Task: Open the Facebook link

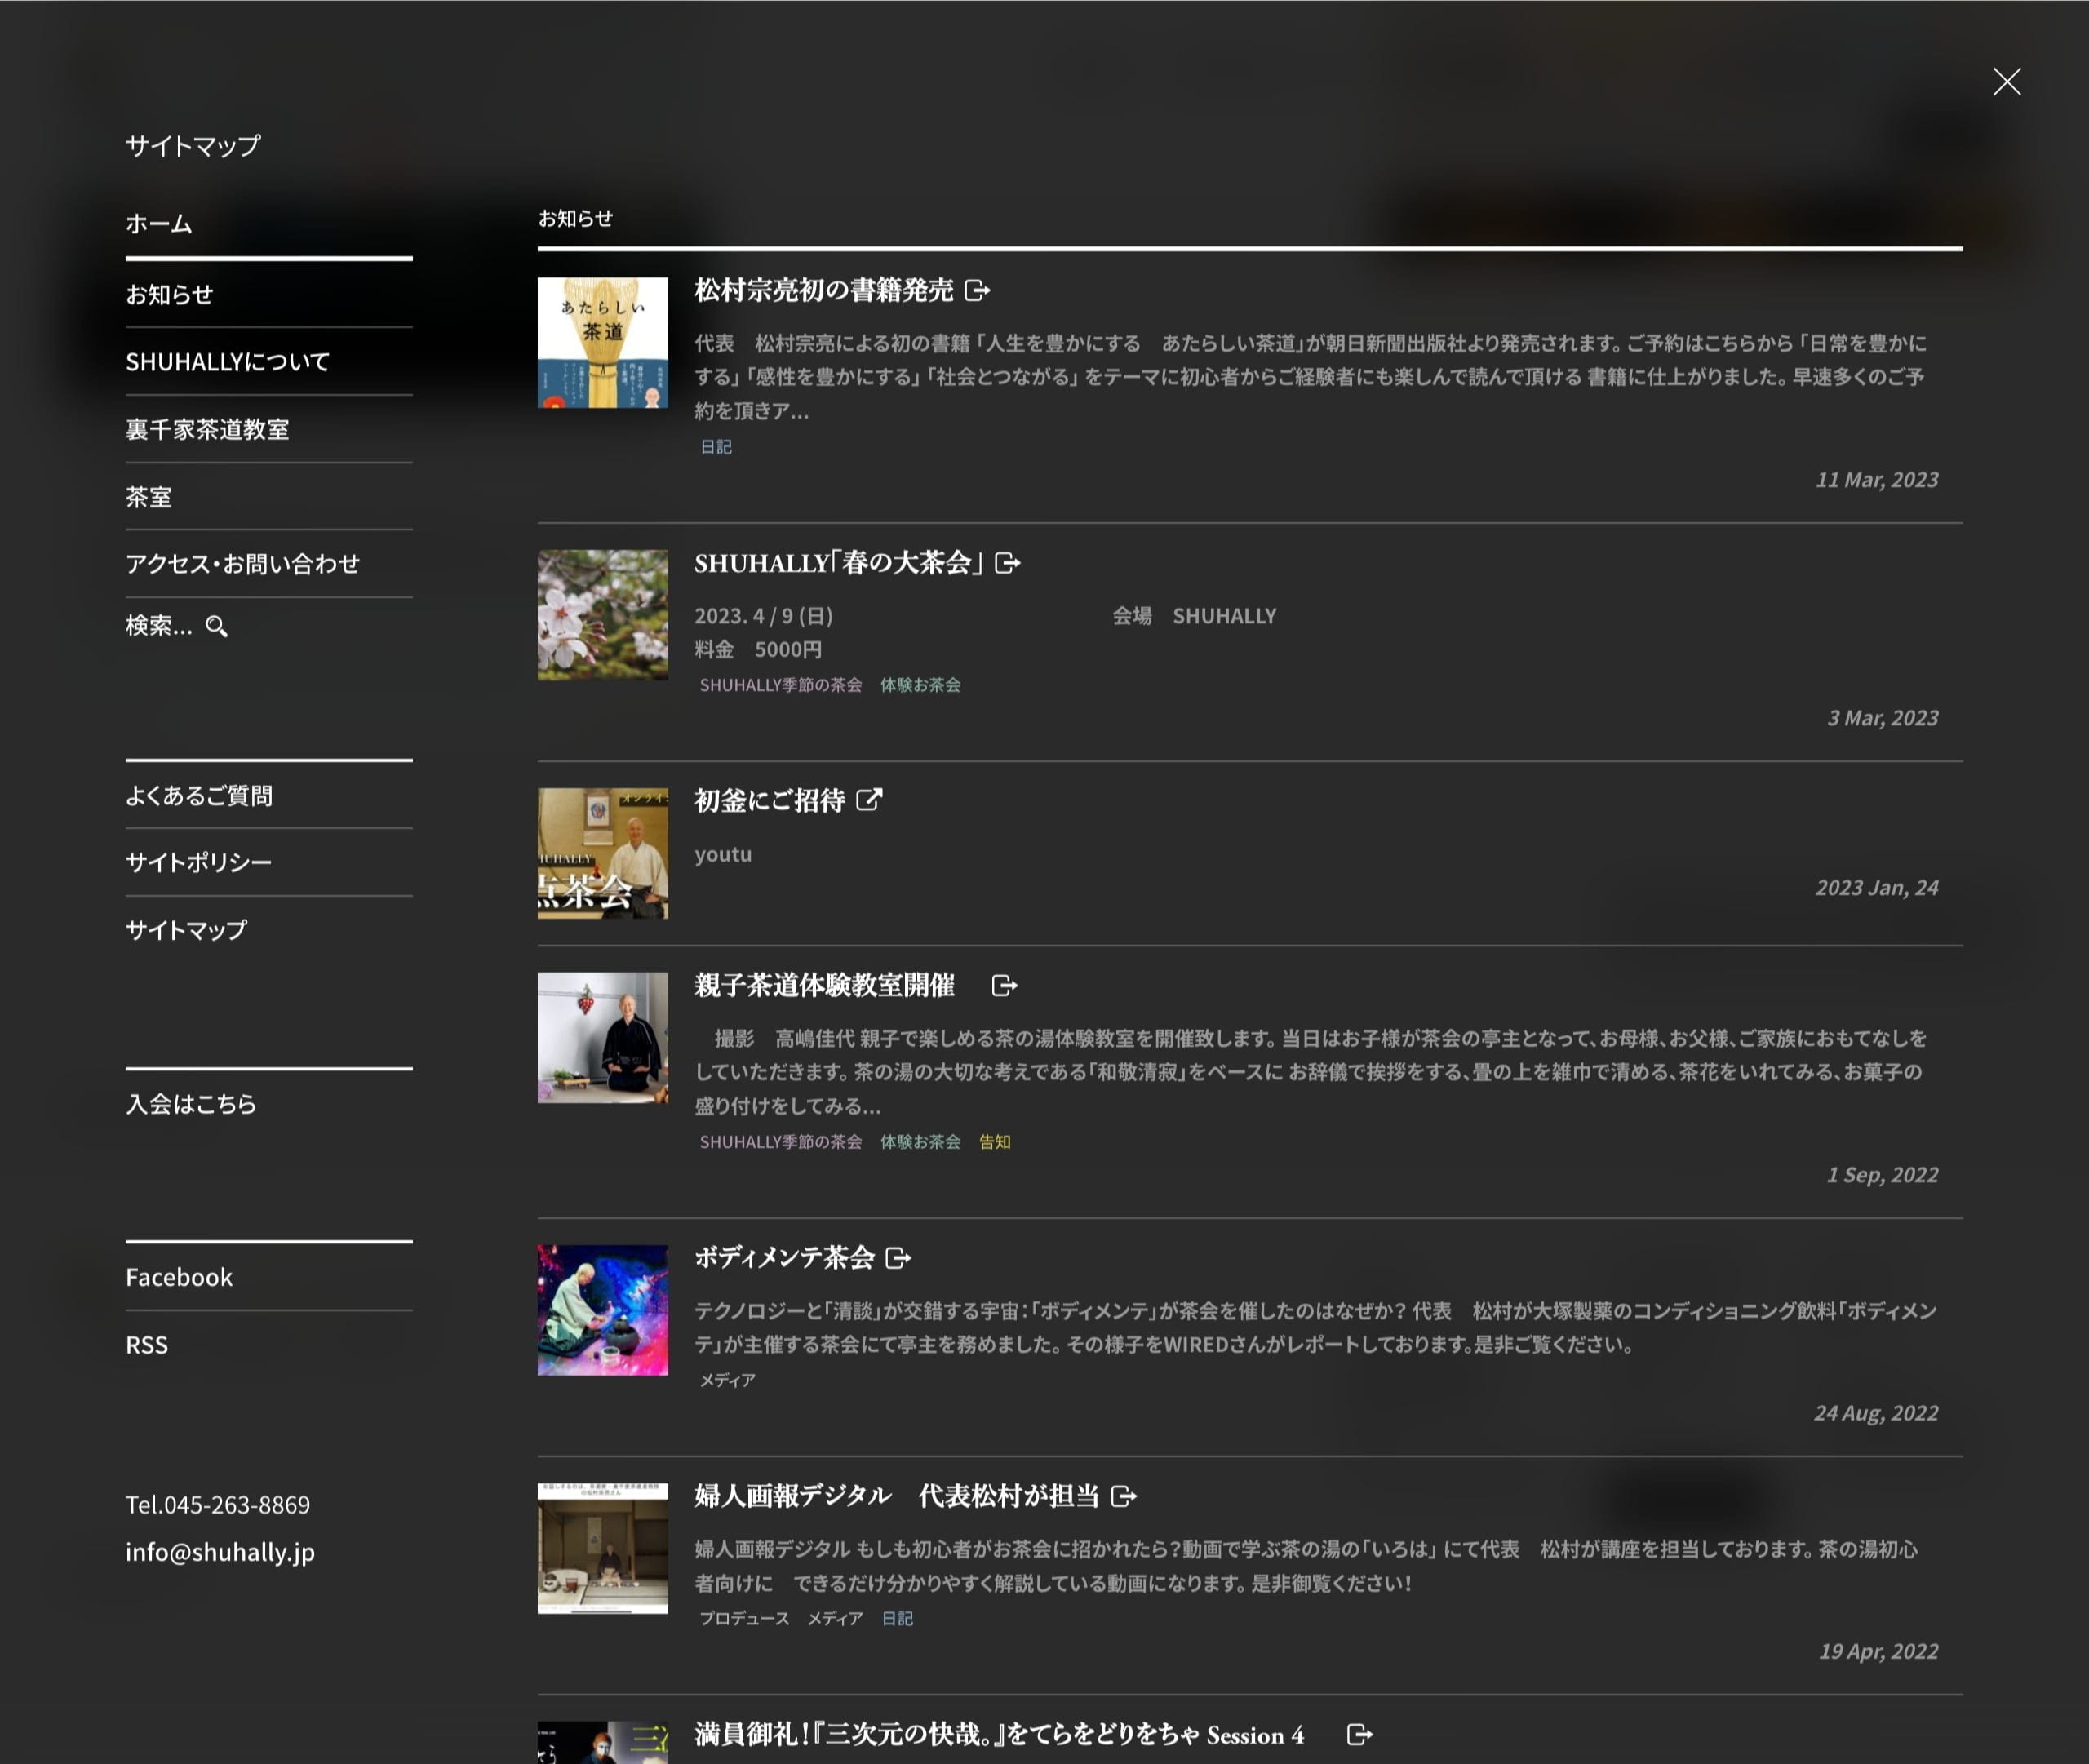Action: pos(179,1277)
